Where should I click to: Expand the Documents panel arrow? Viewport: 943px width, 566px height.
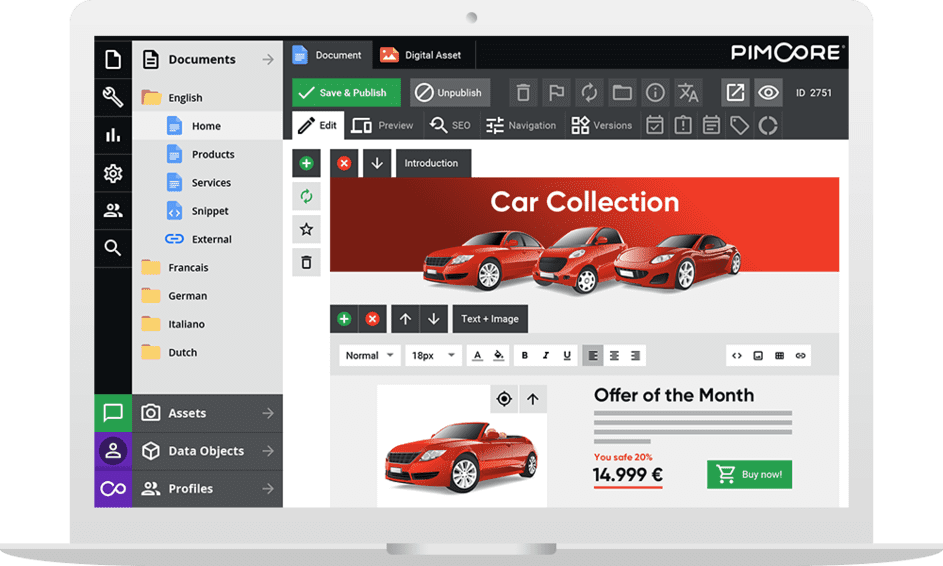[268, 60]
